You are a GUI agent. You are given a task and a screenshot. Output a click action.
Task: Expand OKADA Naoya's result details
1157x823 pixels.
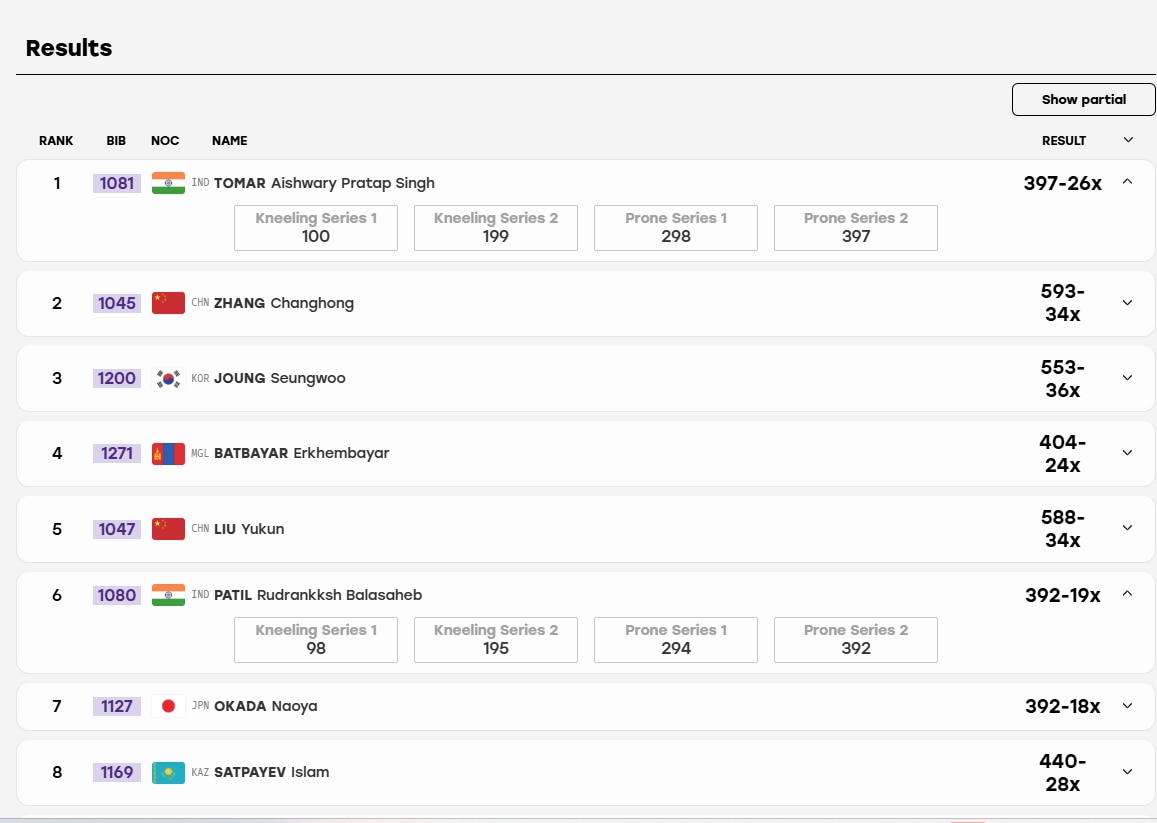click(x=1127, y=706)
